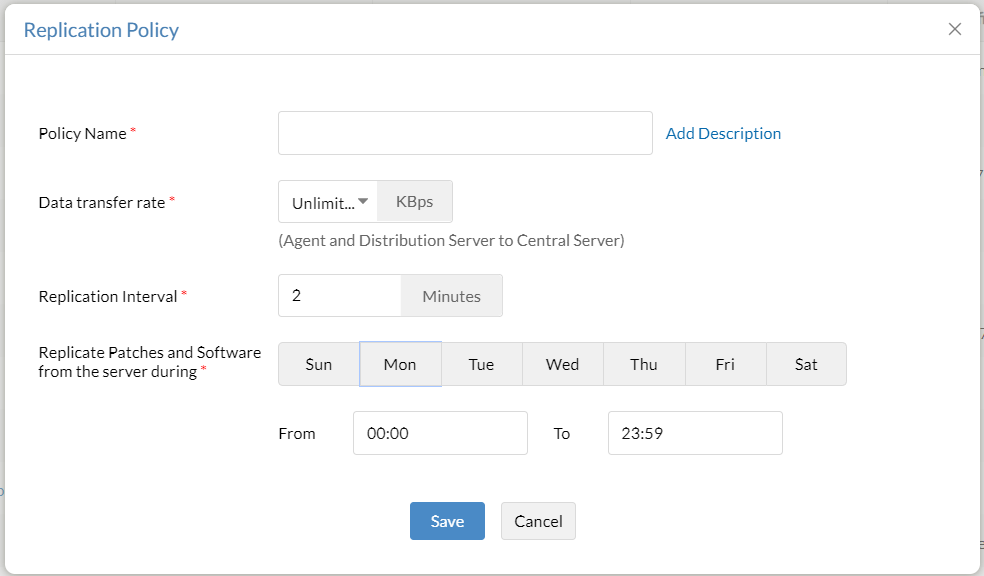The height and width of the screenshot is (576, 984).
Task: Open the Data transfer rate dropdown
Action: (x=331, y=202)
